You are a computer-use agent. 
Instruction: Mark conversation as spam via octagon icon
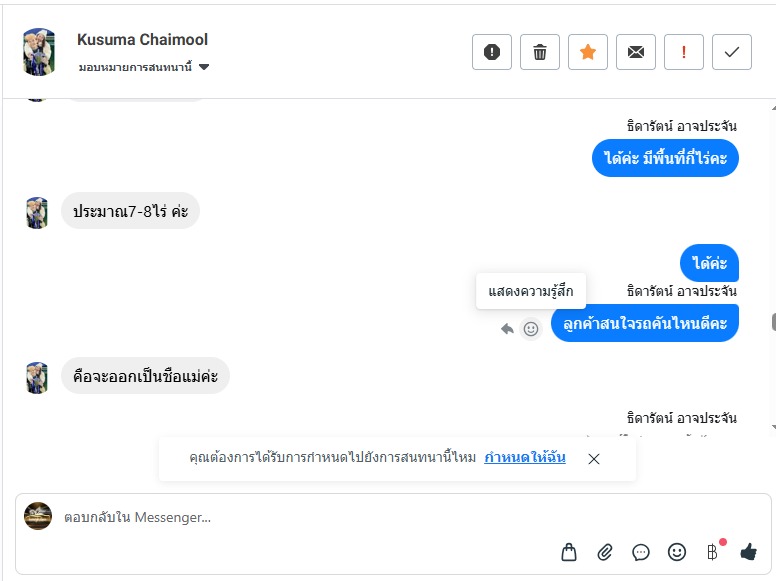click(492, 52)
